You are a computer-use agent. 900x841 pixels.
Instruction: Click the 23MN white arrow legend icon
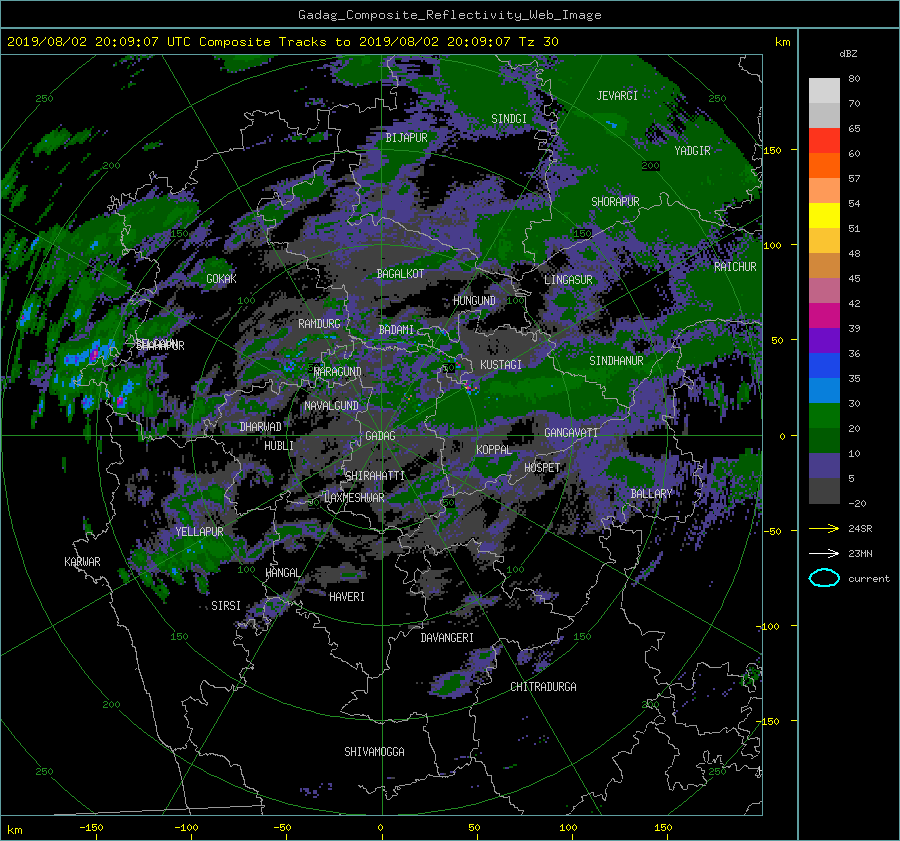click(824, 553)
